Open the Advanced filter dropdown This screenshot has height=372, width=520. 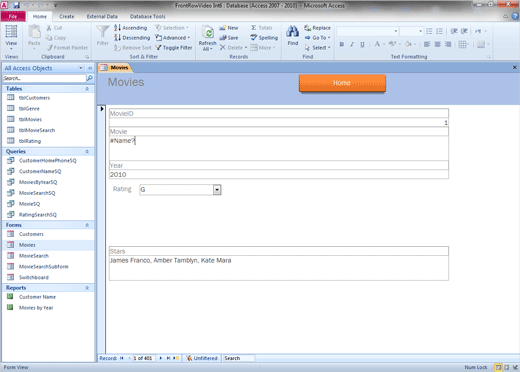(x=173, y=38)
